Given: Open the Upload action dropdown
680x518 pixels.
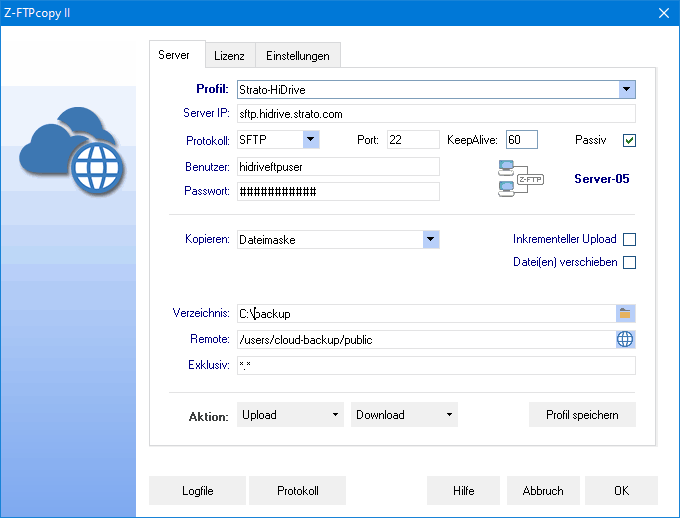Looking at the screenshot, I should [x=290, y=414].
